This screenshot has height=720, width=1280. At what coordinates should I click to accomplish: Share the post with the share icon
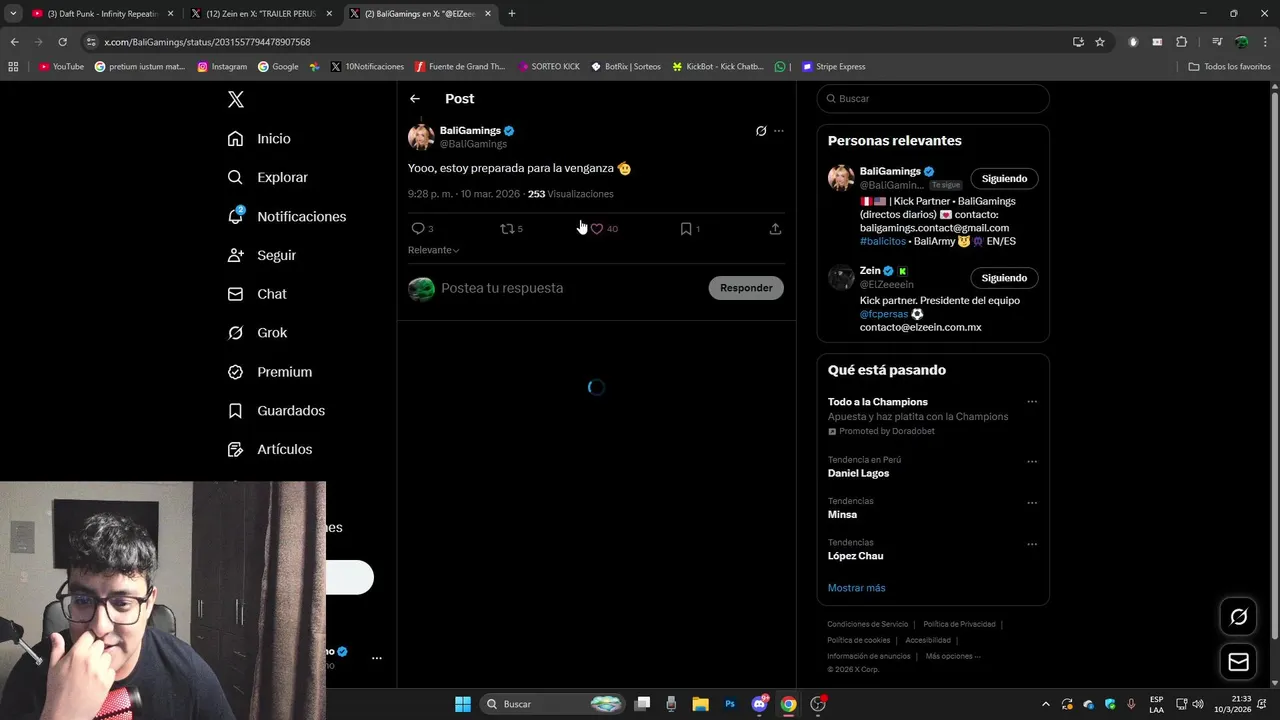(x=775, y=229)
